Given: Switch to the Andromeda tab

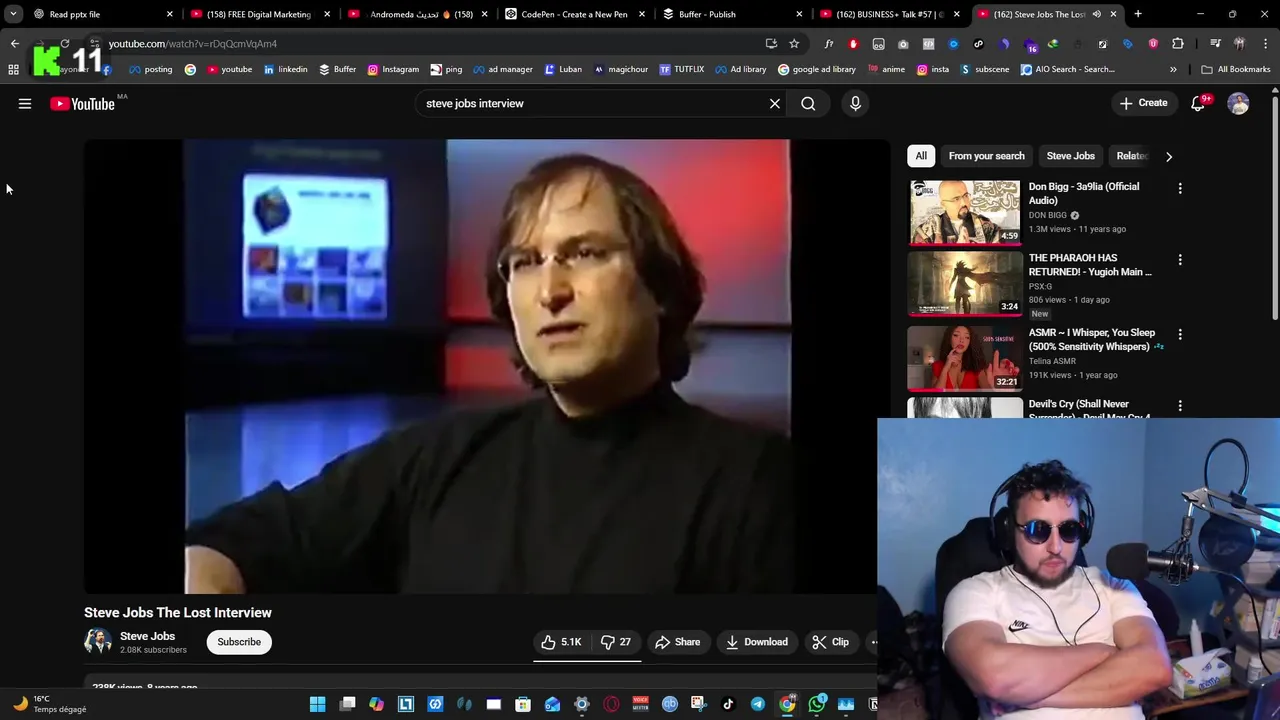Looking at the screenshot, I should pos(417,14).
